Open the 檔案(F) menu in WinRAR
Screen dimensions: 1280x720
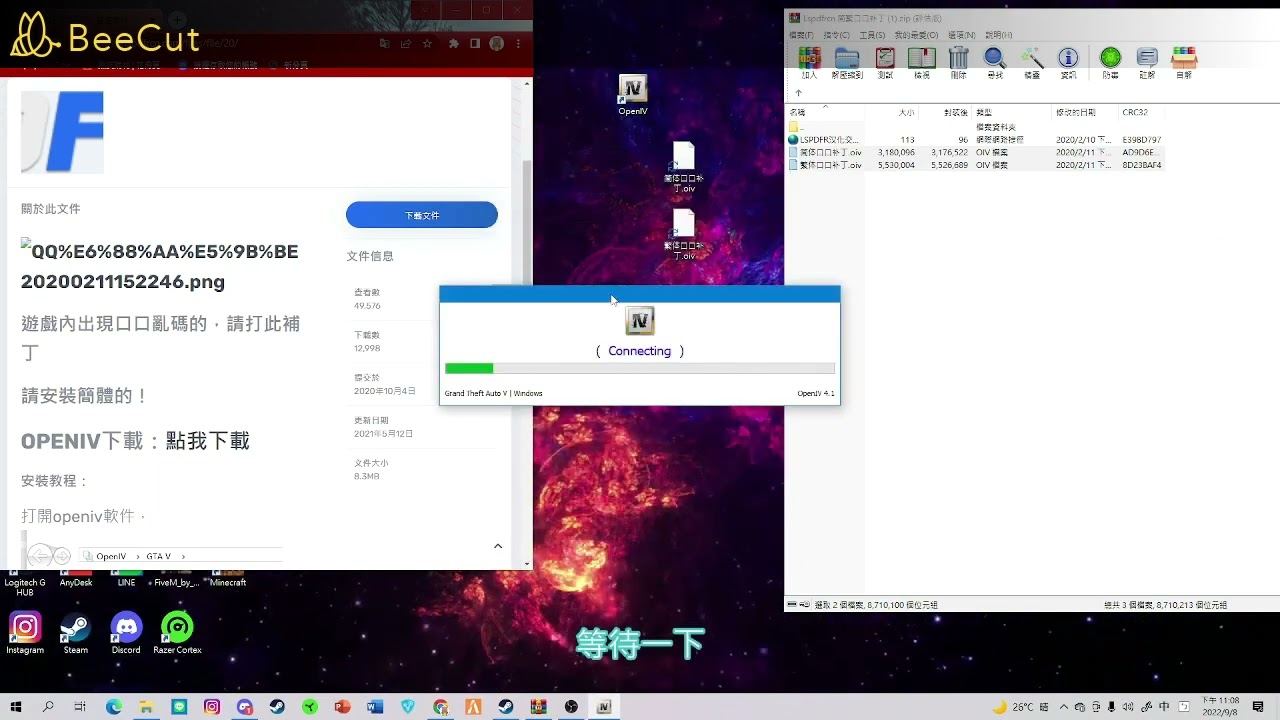(802, 35)
